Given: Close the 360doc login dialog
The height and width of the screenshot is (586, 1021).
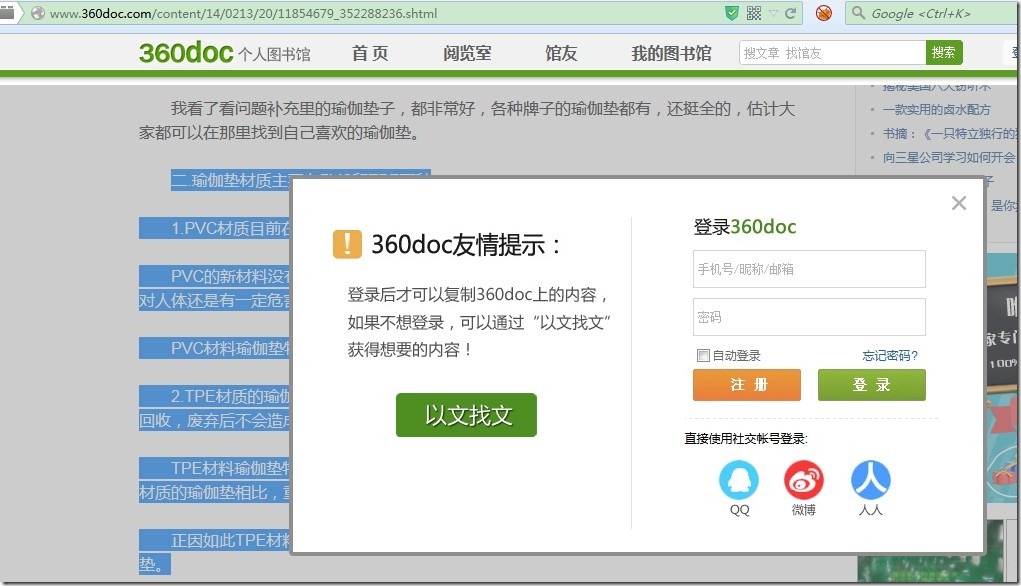Looking at the screenshot, I should [958, 203].
